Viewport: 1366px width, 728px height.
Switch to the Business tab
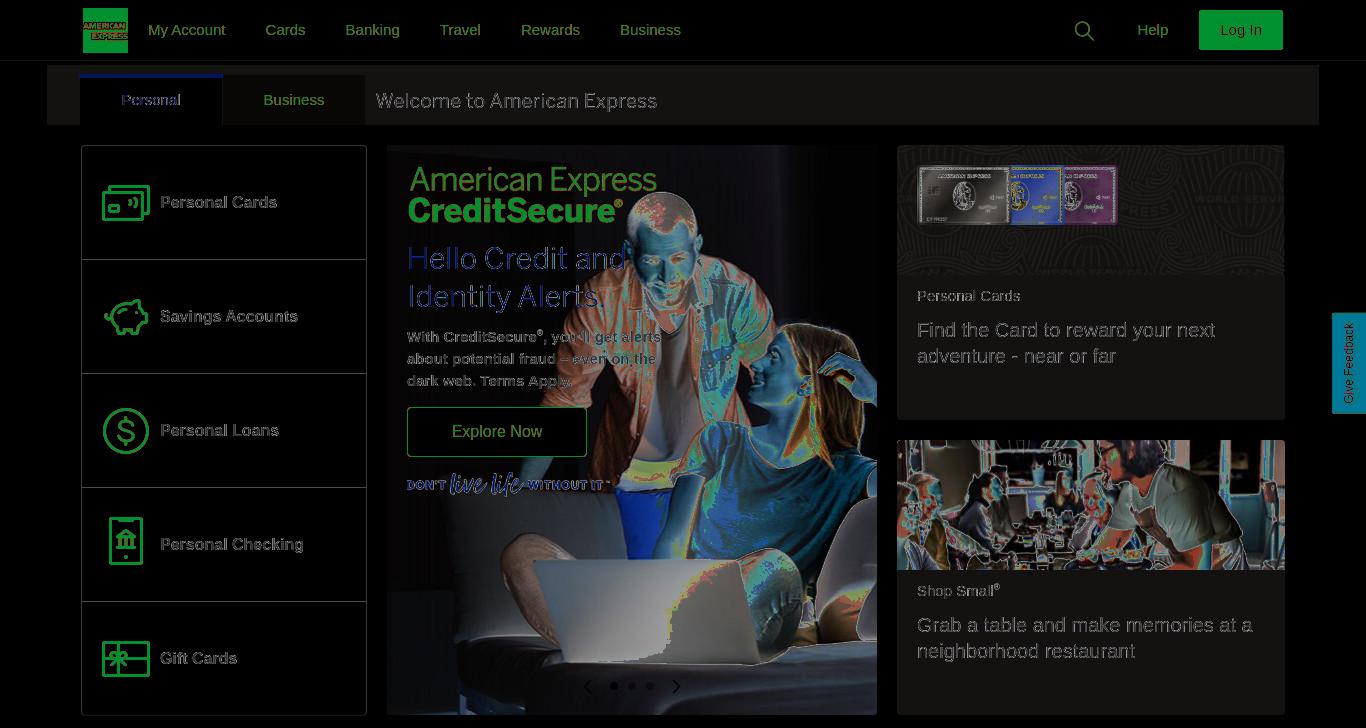point(294,100)
